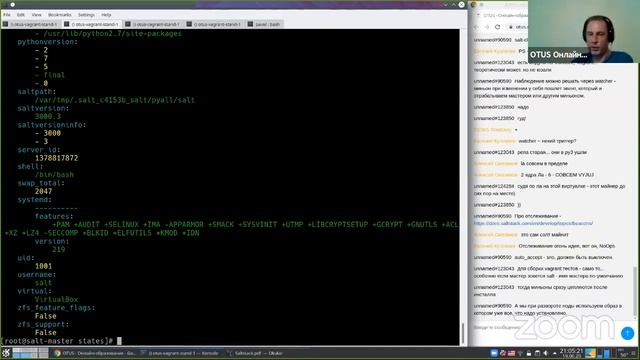The height and width of the screenshot is (360, 640).
Task: Click the 'zfs_feature_flags:' key in terminal
Action: pyautogui.click(x=56, y=308)
